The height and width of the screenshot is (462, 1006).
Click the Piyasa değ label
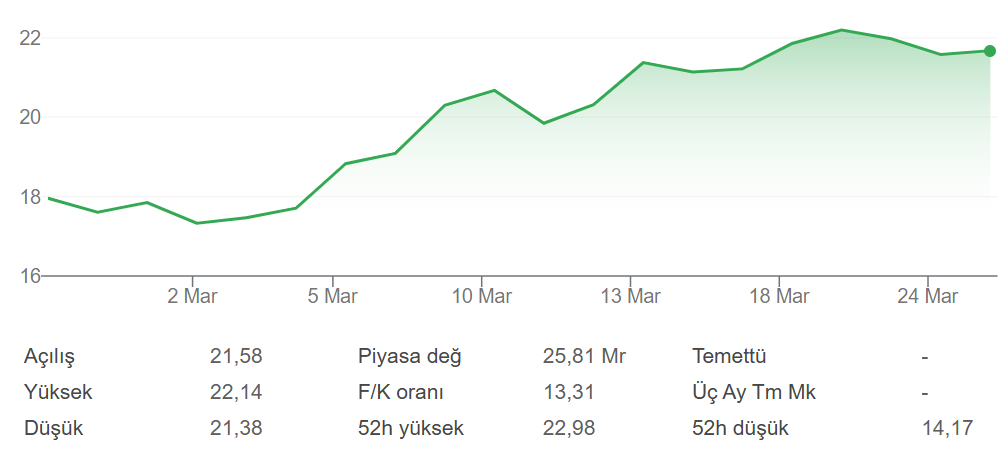click(410, 356)
